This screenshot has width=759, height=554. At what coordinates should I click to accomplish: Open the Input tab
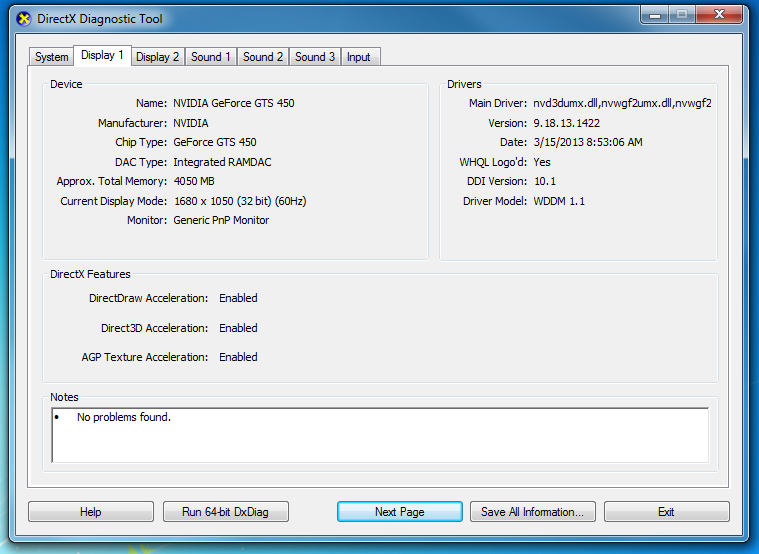click(x=359, y=57)
